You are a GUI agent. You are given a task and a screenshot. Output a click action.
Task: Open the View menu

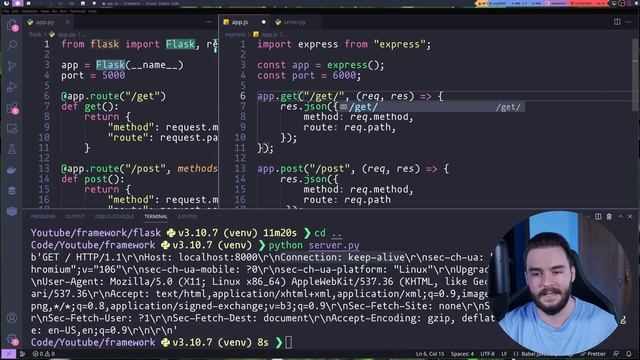tap(45, 11)
